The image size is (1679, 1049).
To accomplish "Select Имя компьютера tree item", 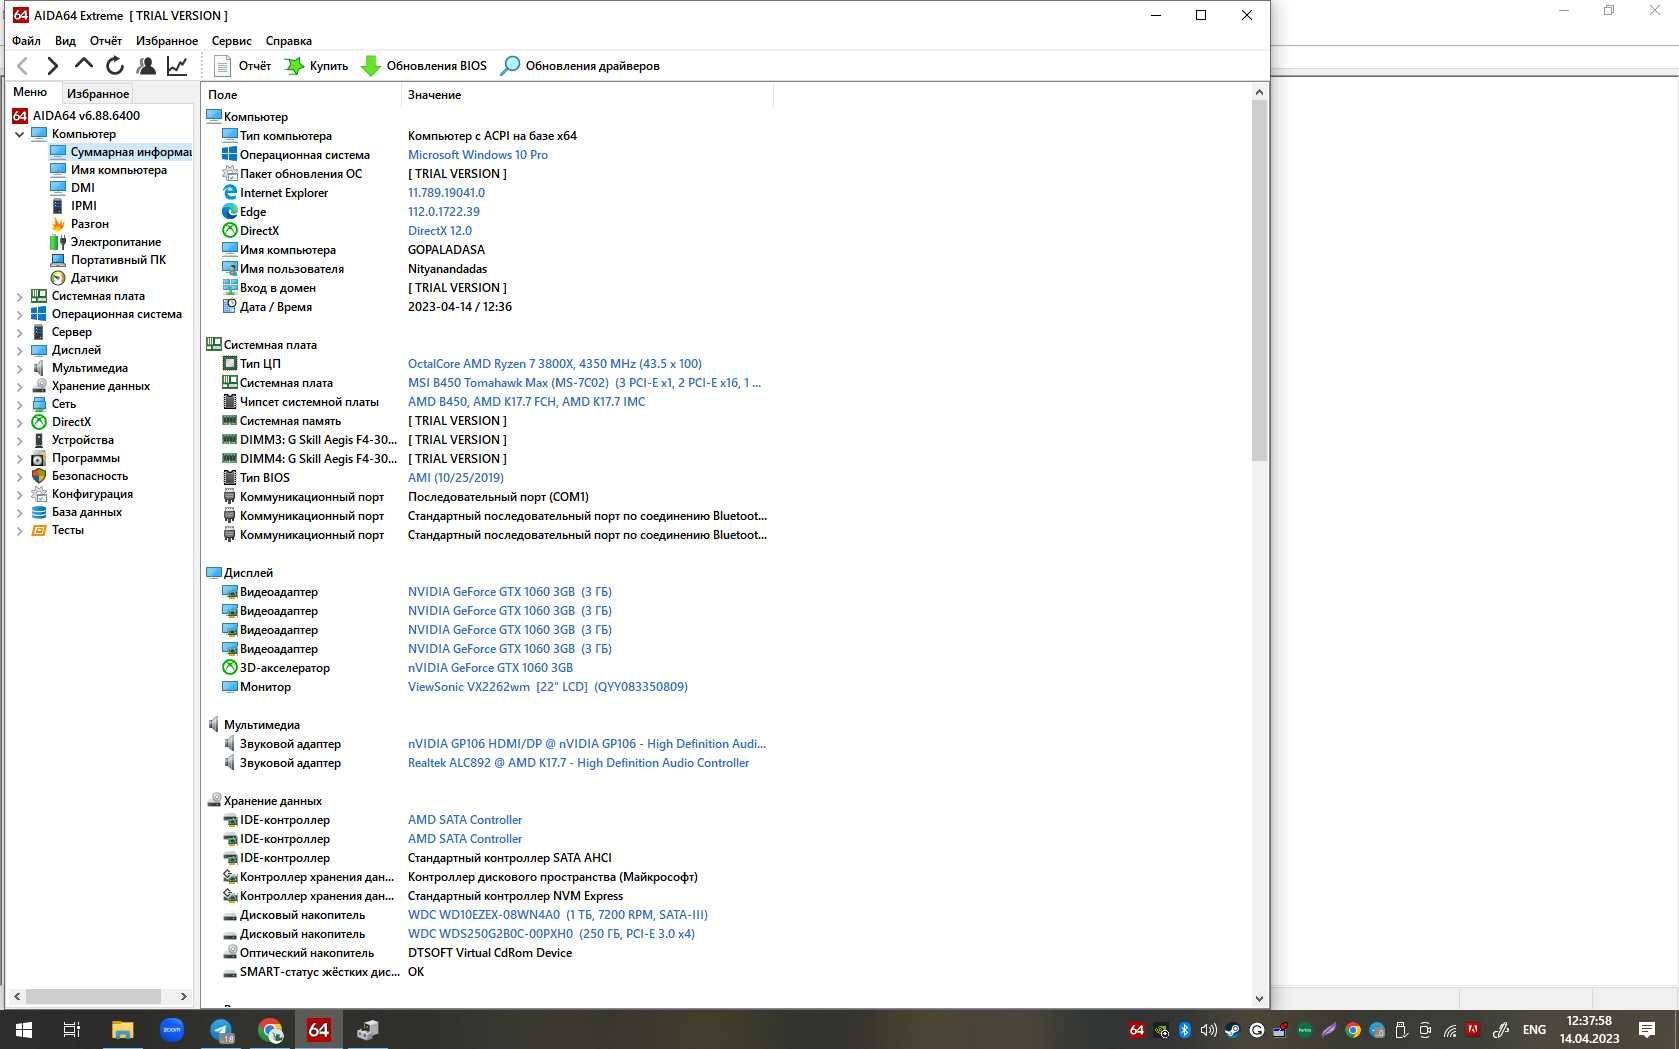I will pos(108,170).
